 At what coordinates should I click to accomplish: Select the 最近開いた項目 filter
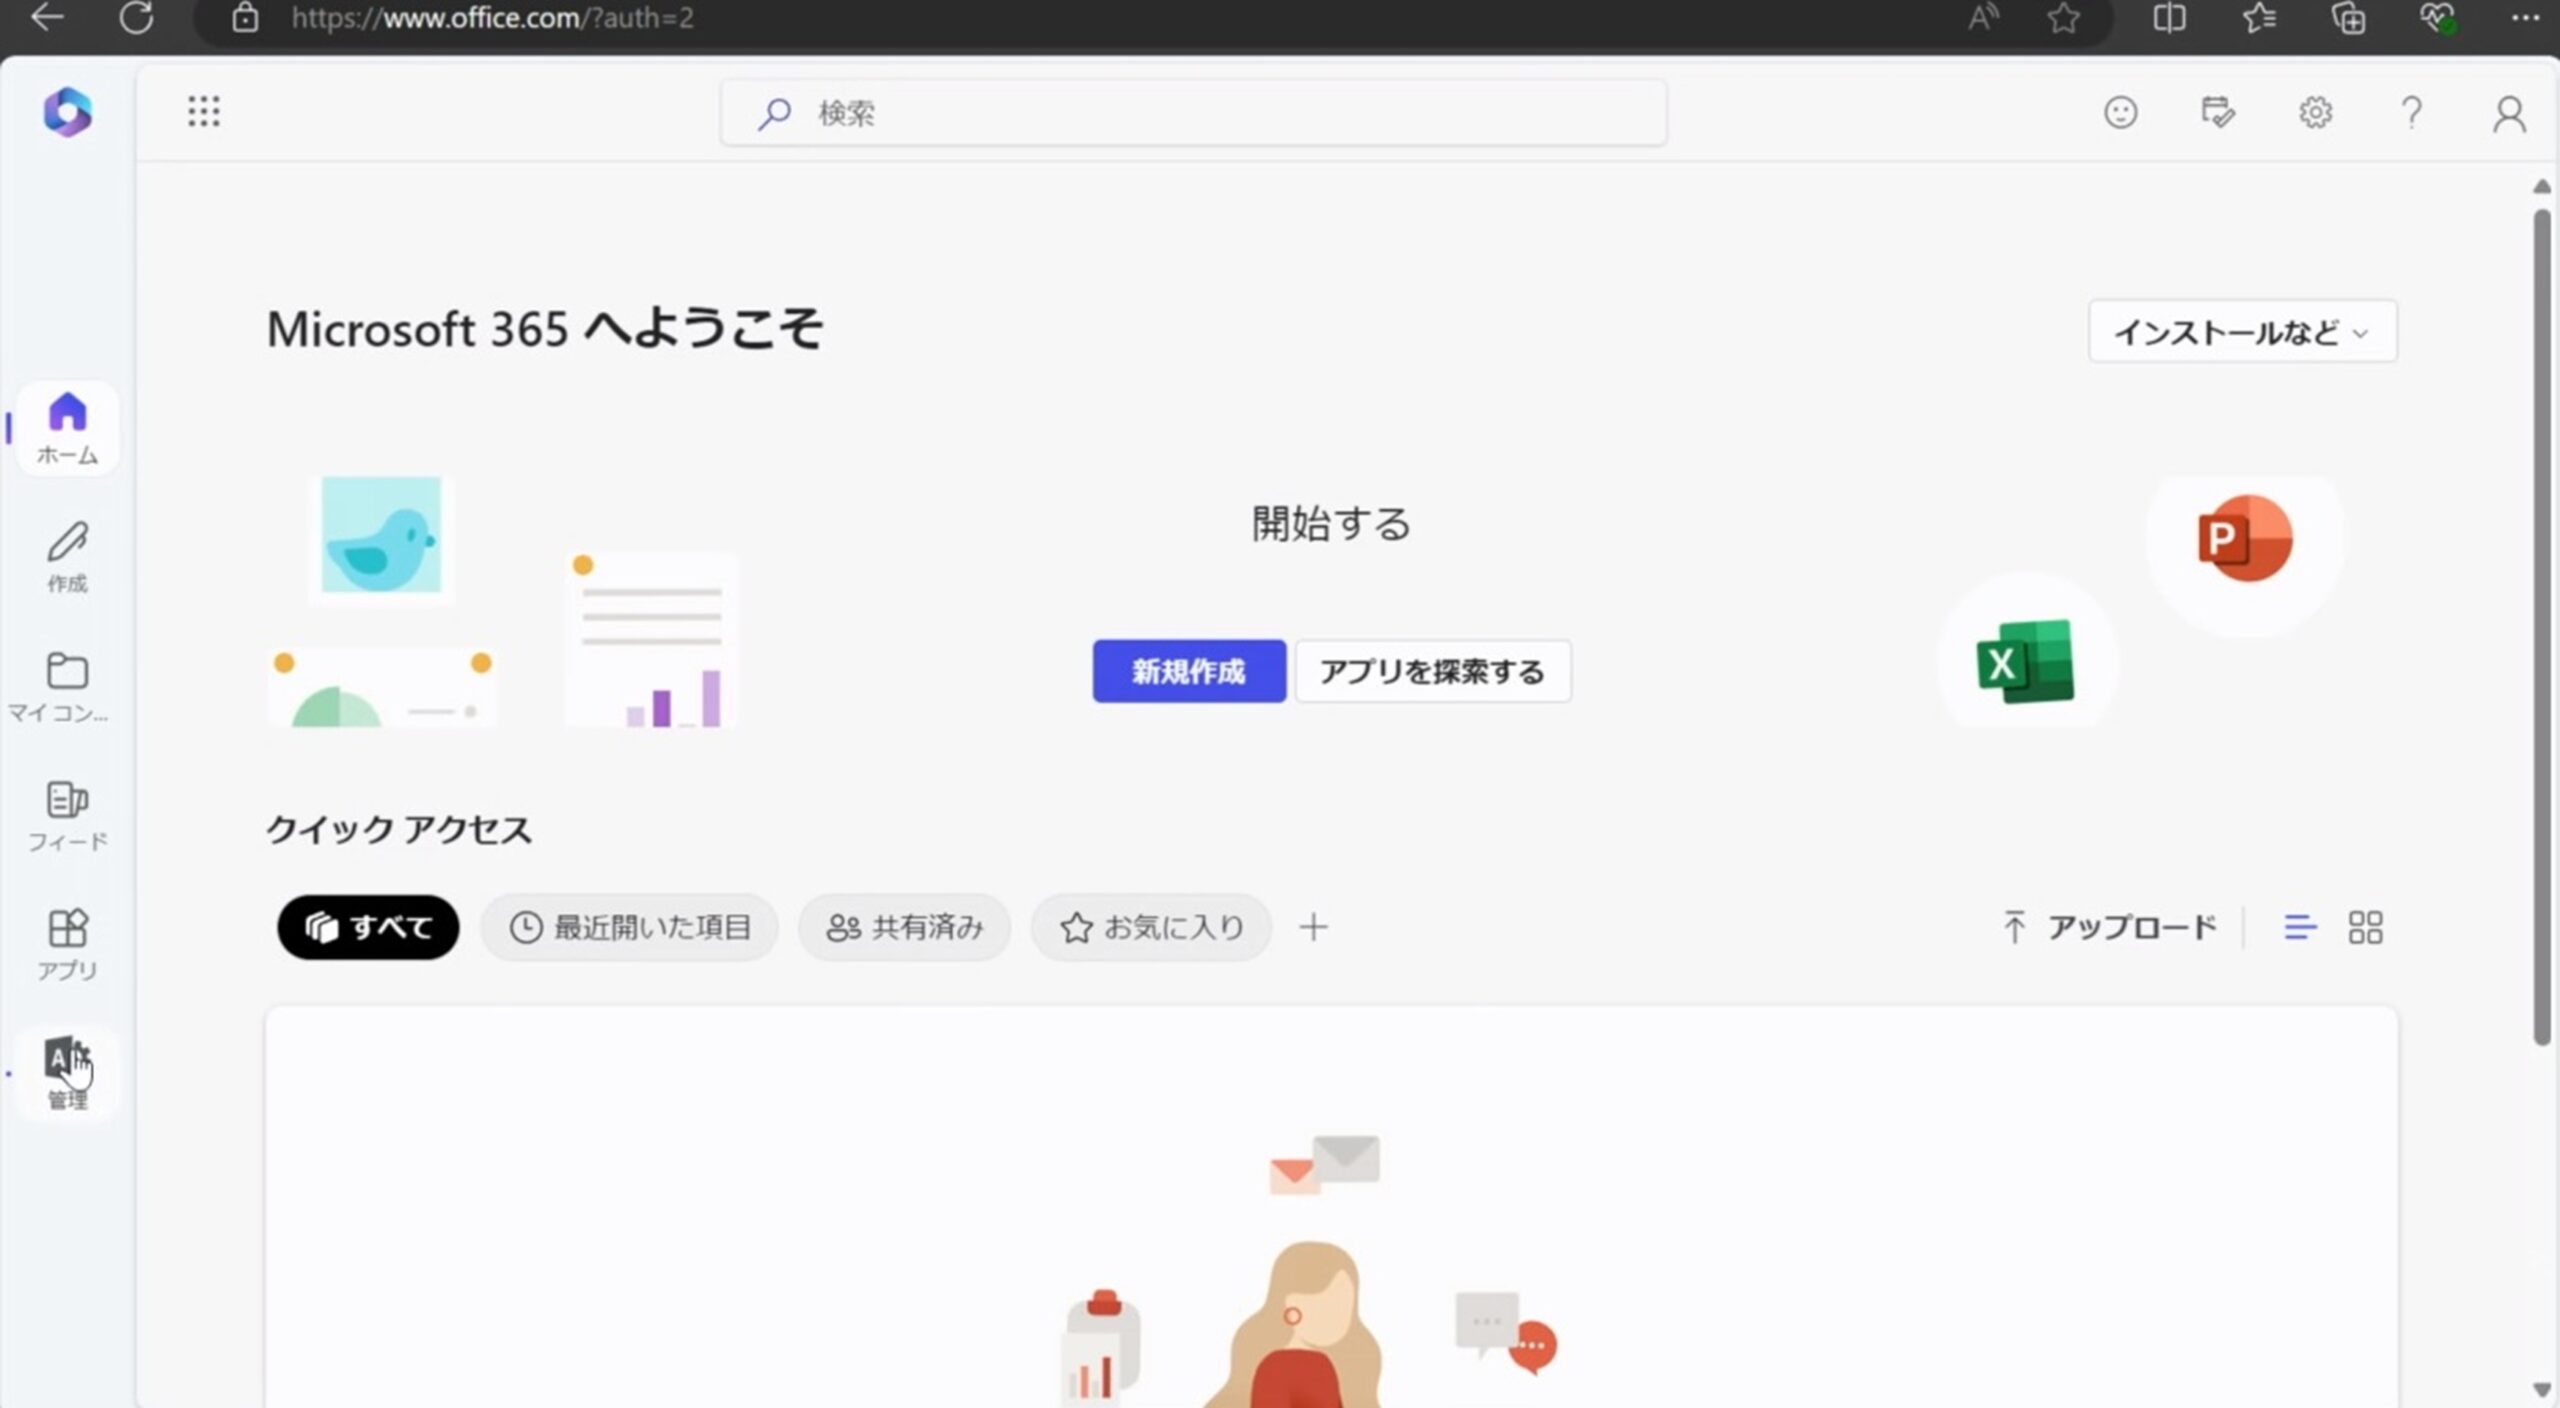630,927
